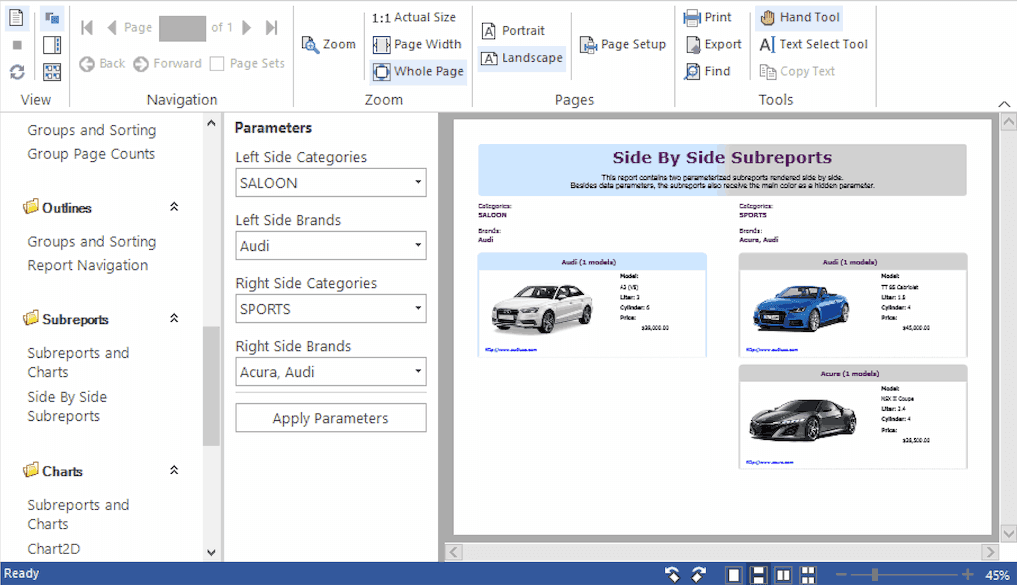Click the Back navigation button

point(102,64)
